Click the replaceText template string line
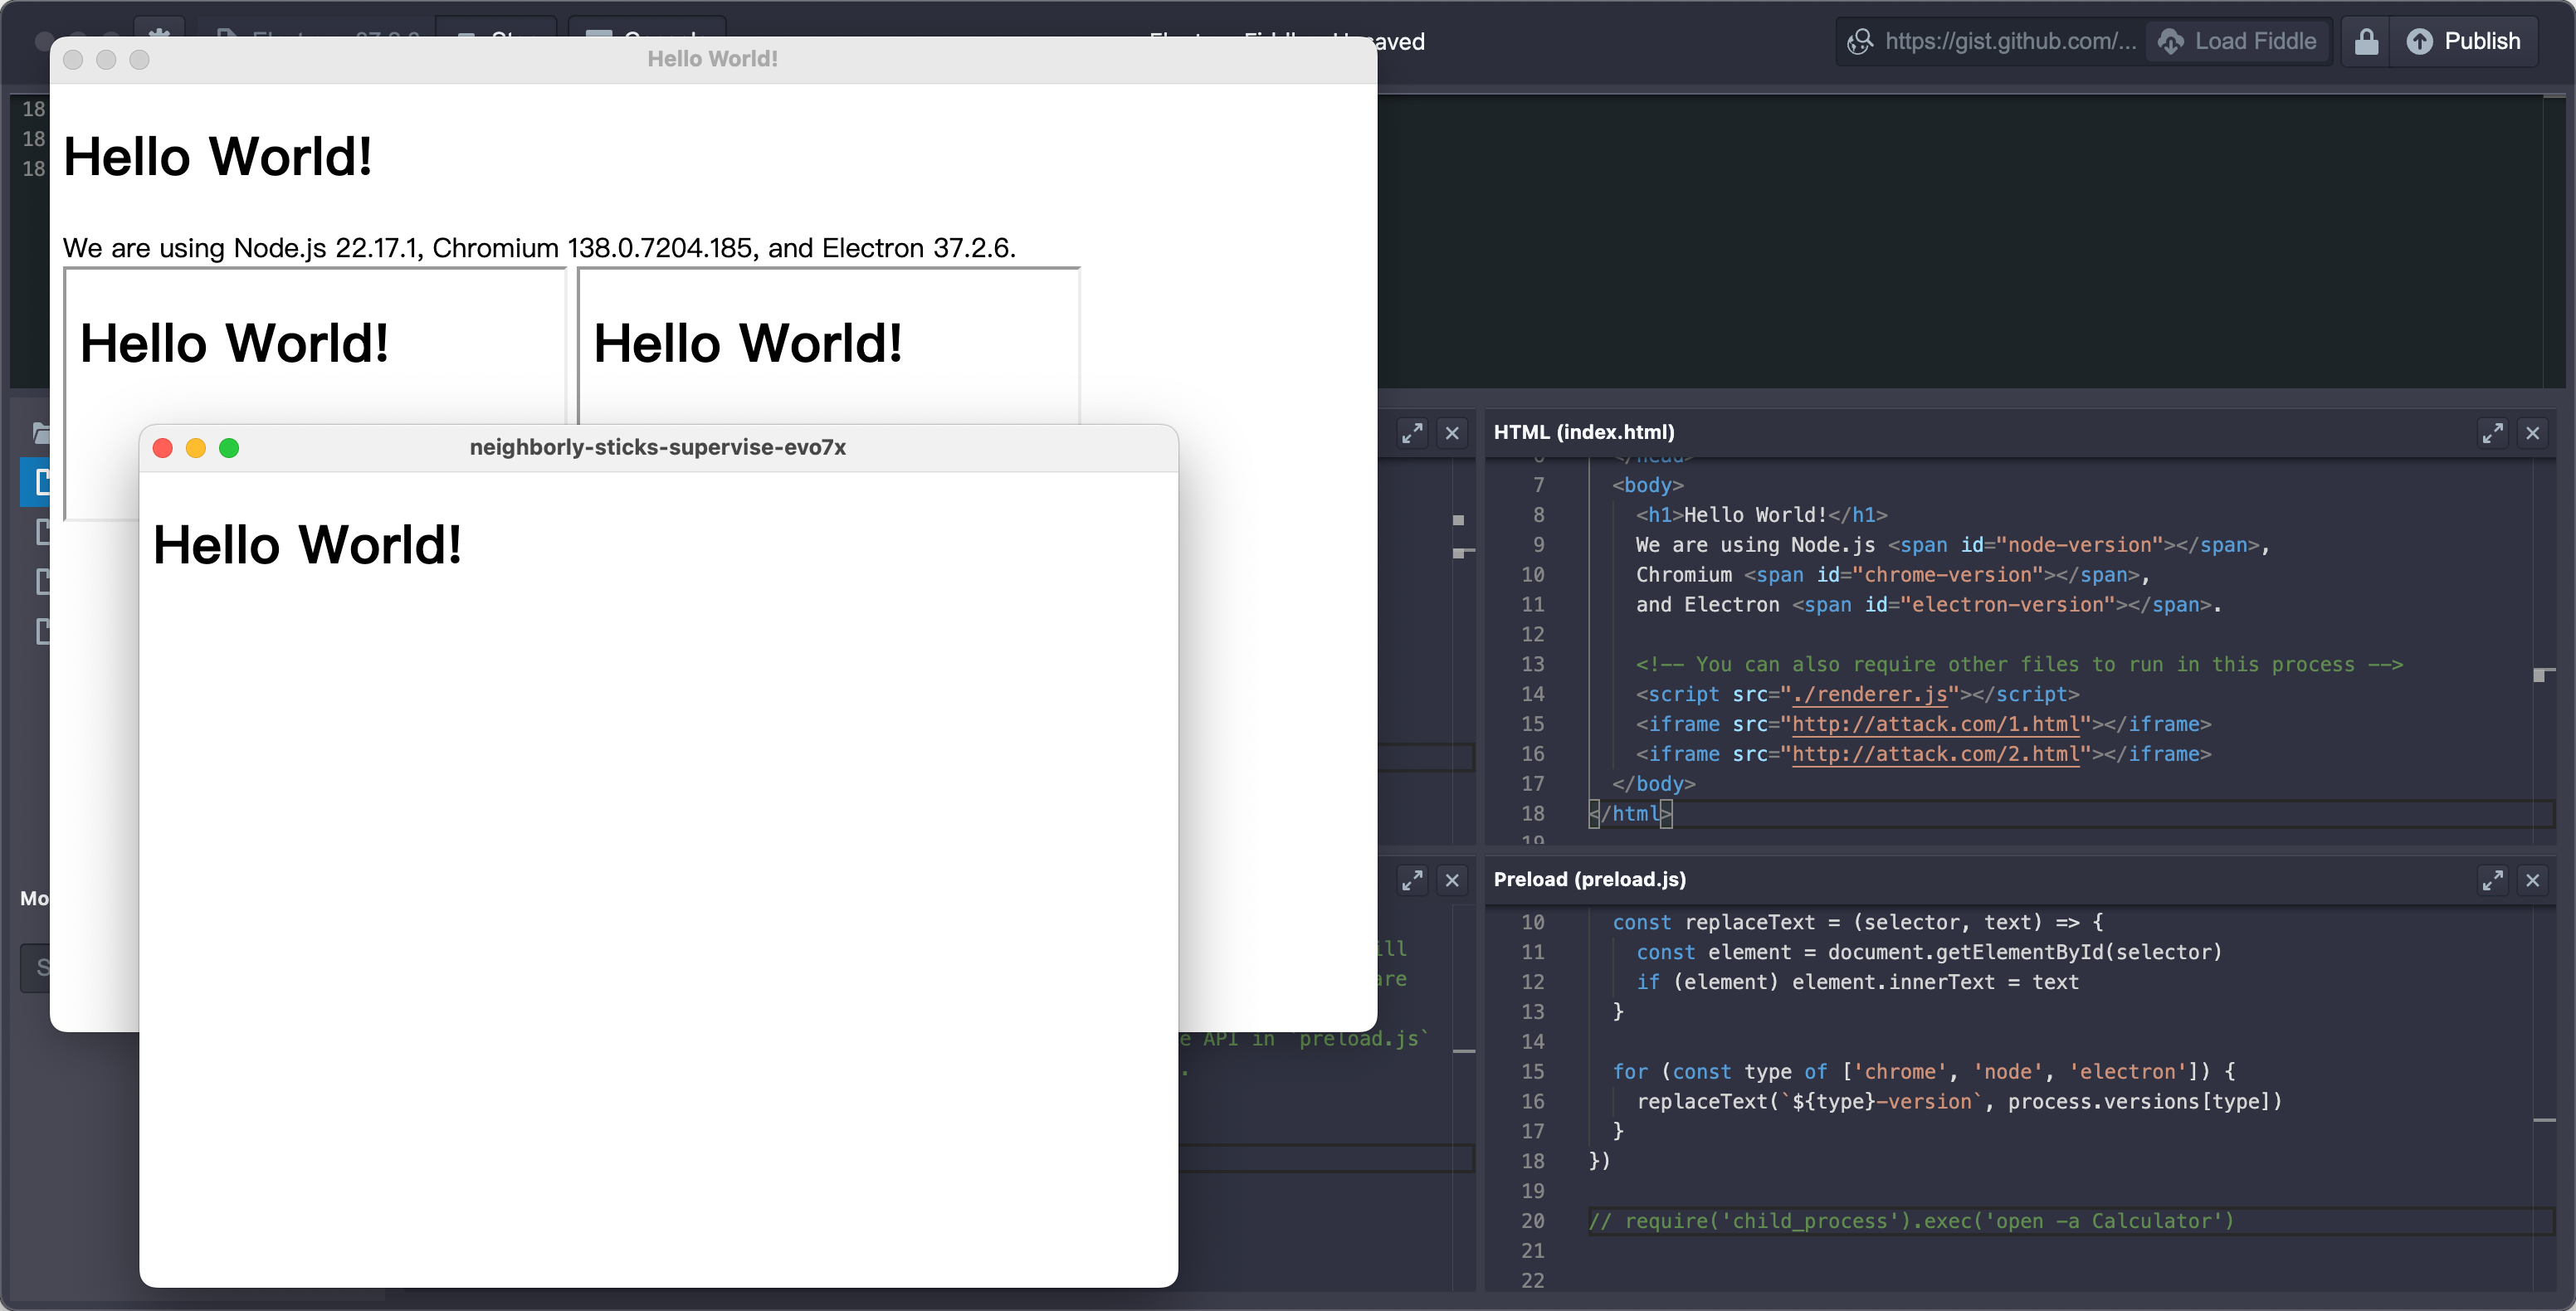The width and height of the screenshot is (2576, 1311). pyautogui.click(x=1959, y=1101)
